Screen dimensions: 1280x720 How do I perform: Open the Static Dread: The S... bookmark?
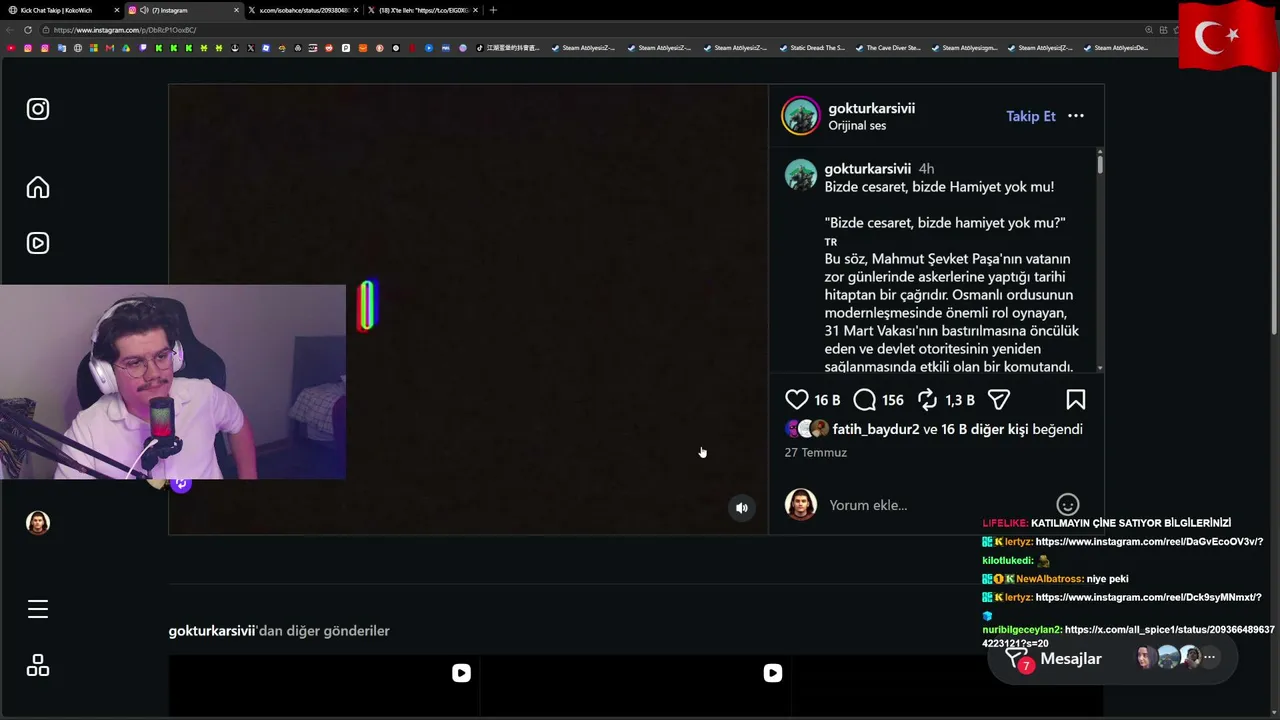click(811, 48)
